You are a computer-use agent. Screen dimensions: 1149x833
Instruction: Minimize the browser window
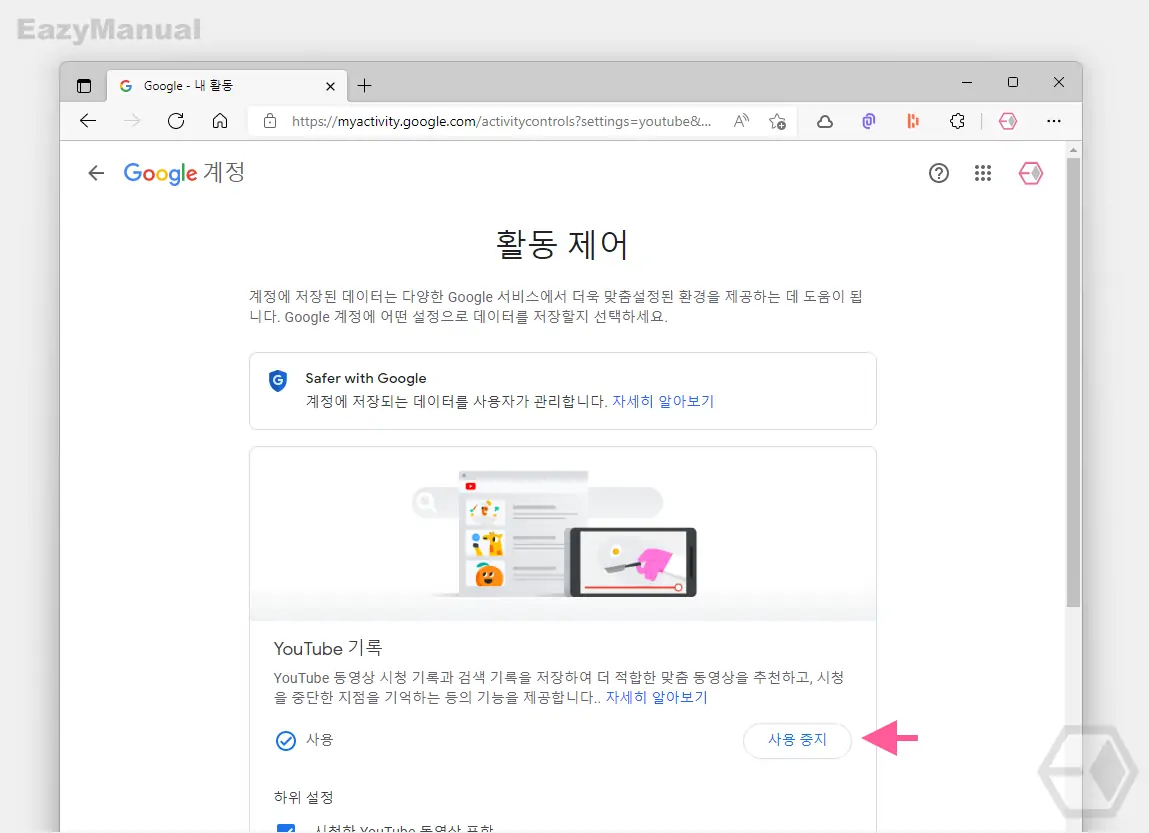pos(967,82)
